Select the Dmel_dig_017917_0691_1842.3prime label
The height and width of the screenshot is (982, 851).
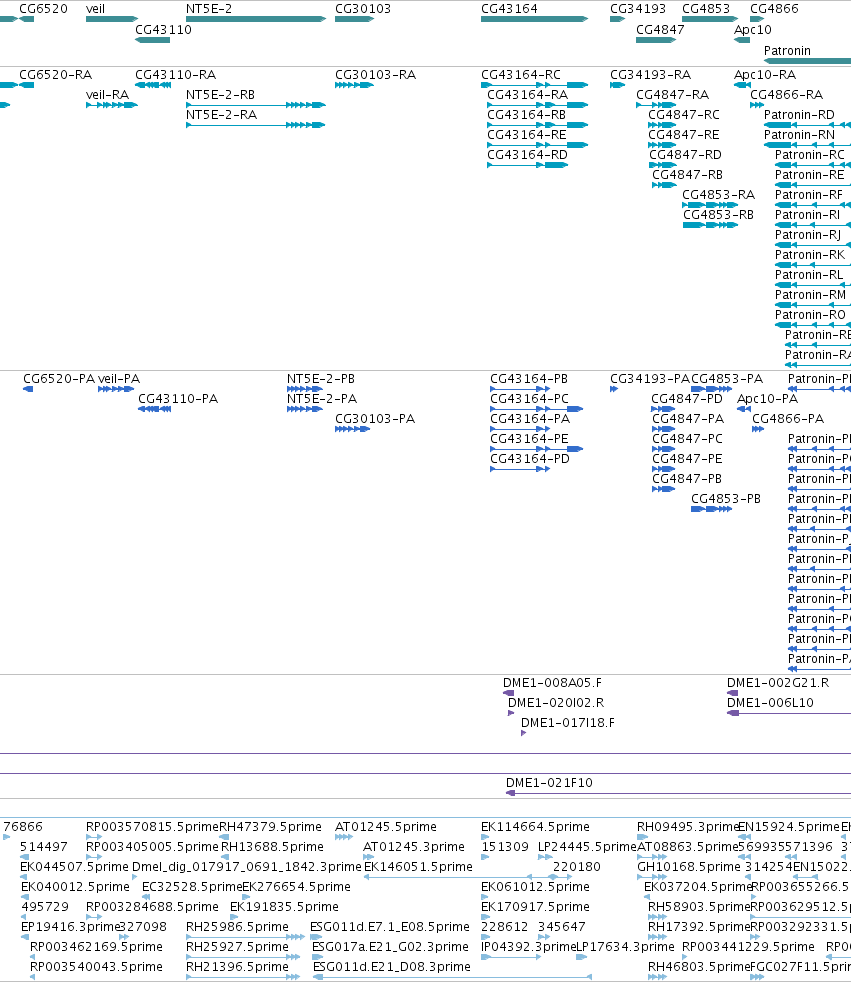tap(247, 867)
